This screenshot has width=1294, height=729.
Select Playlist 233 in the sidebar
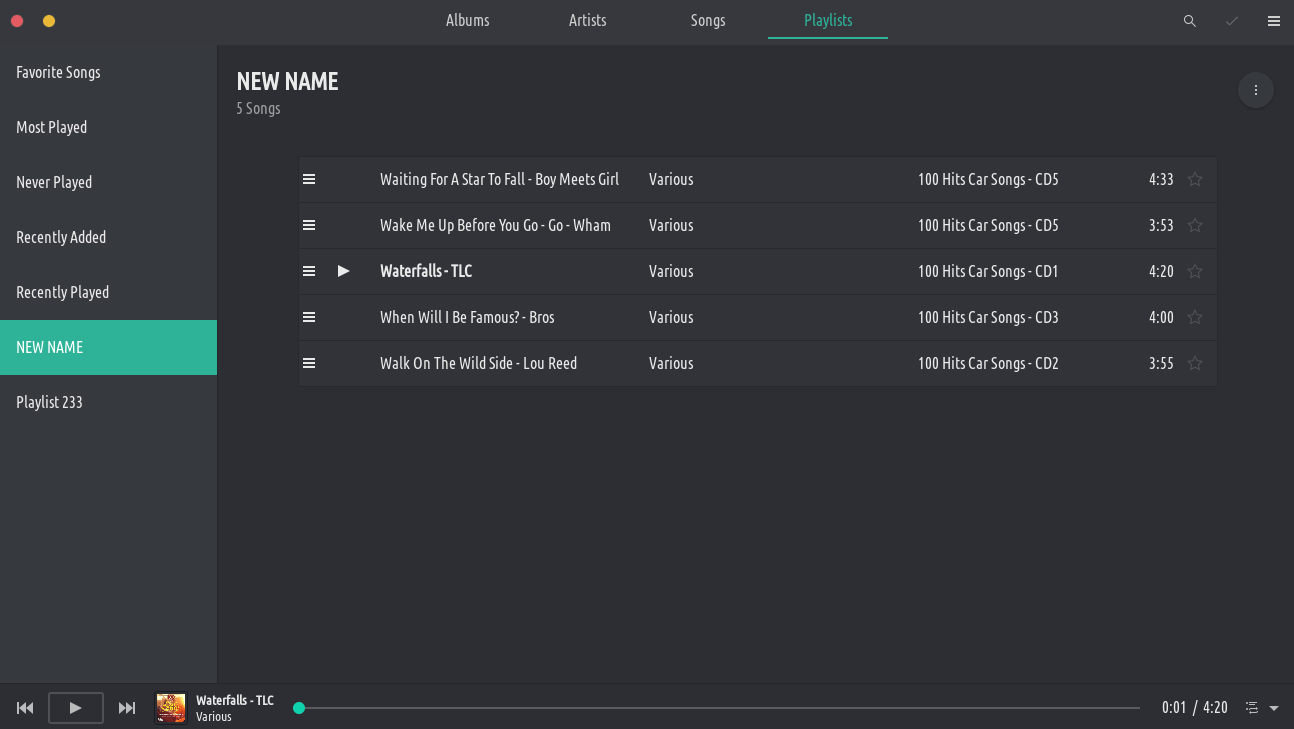point(50,402)
